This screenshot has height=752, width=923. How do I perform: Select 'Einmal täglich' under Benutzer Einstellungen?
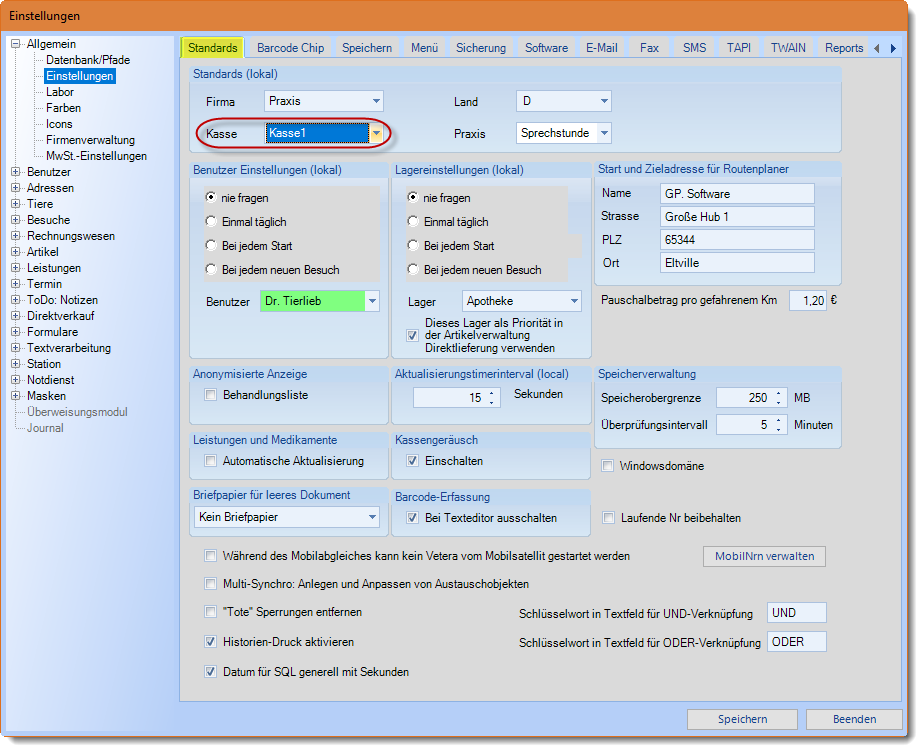coord(211,222)
